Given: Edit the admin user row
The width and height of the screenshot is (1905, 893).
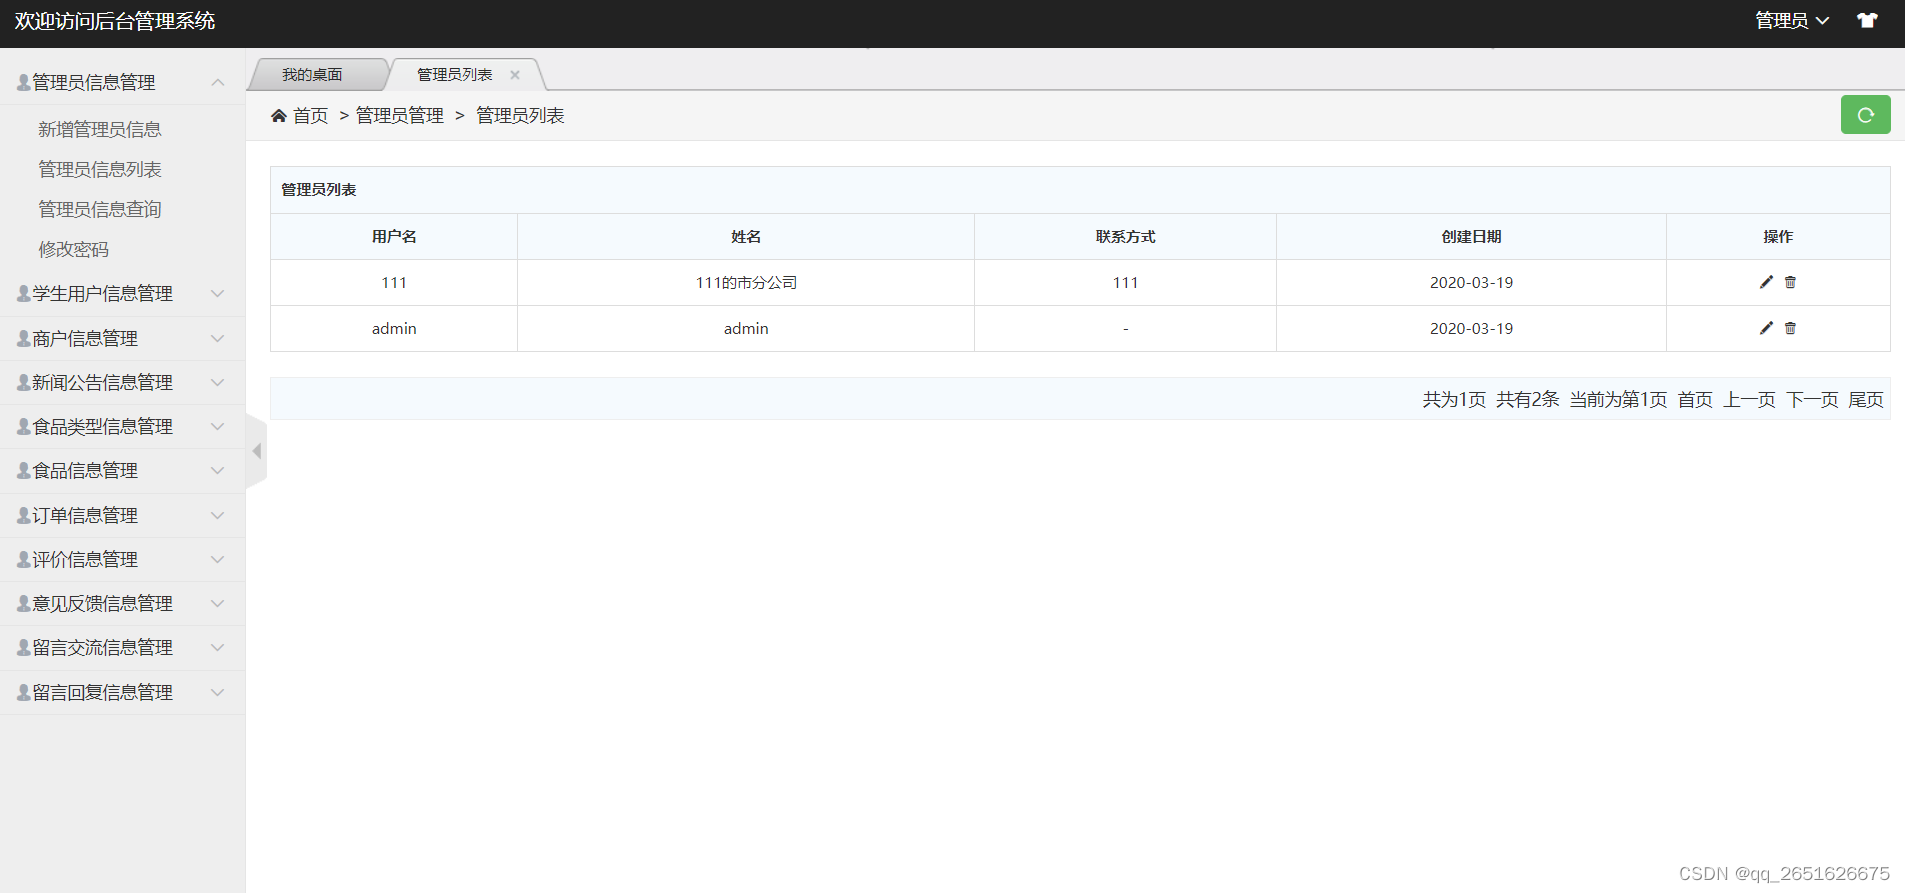Looking at the screenshot, I should coord(1766,328).
